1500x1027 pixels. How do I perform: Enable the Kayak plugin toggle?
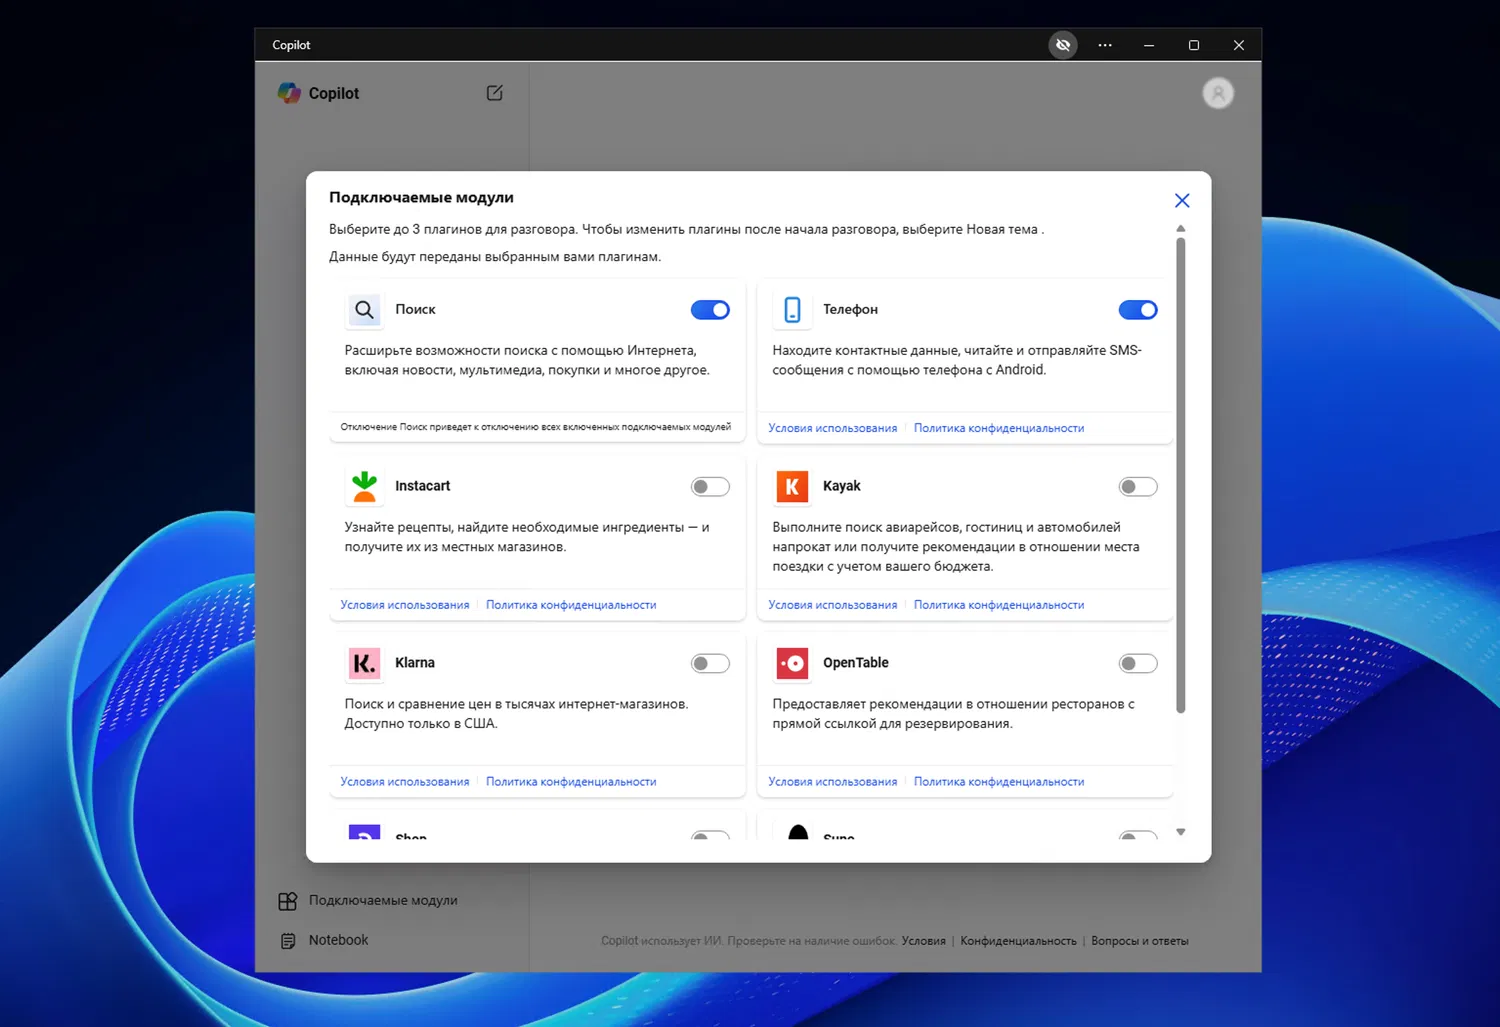1138,487
